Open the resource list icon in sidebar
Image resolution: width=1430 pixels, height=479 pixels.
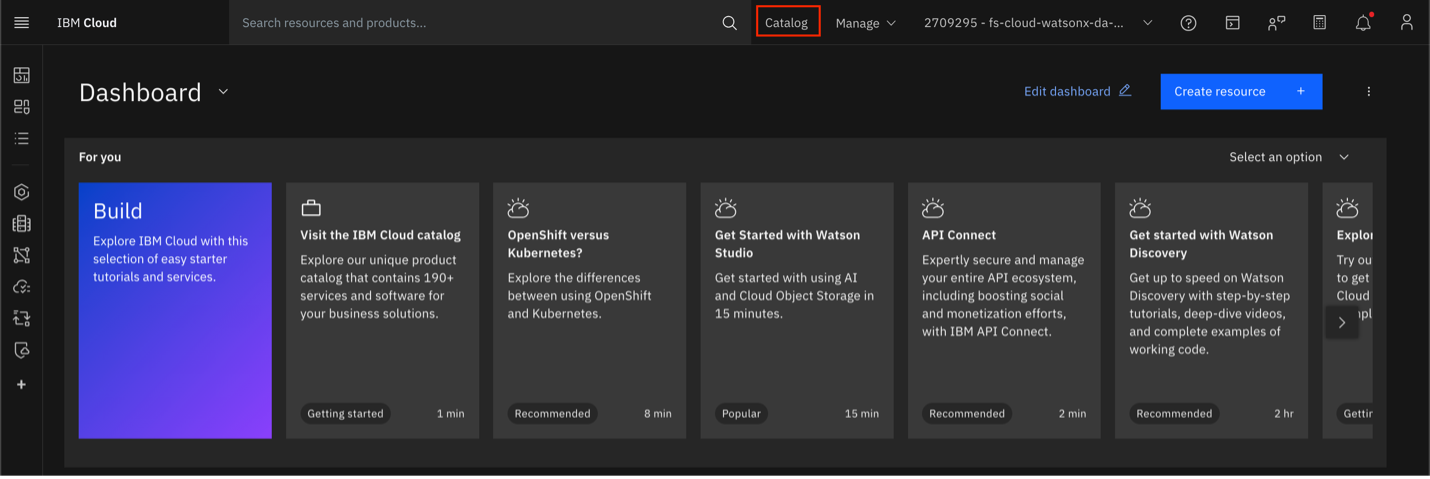tap(21, 138)
